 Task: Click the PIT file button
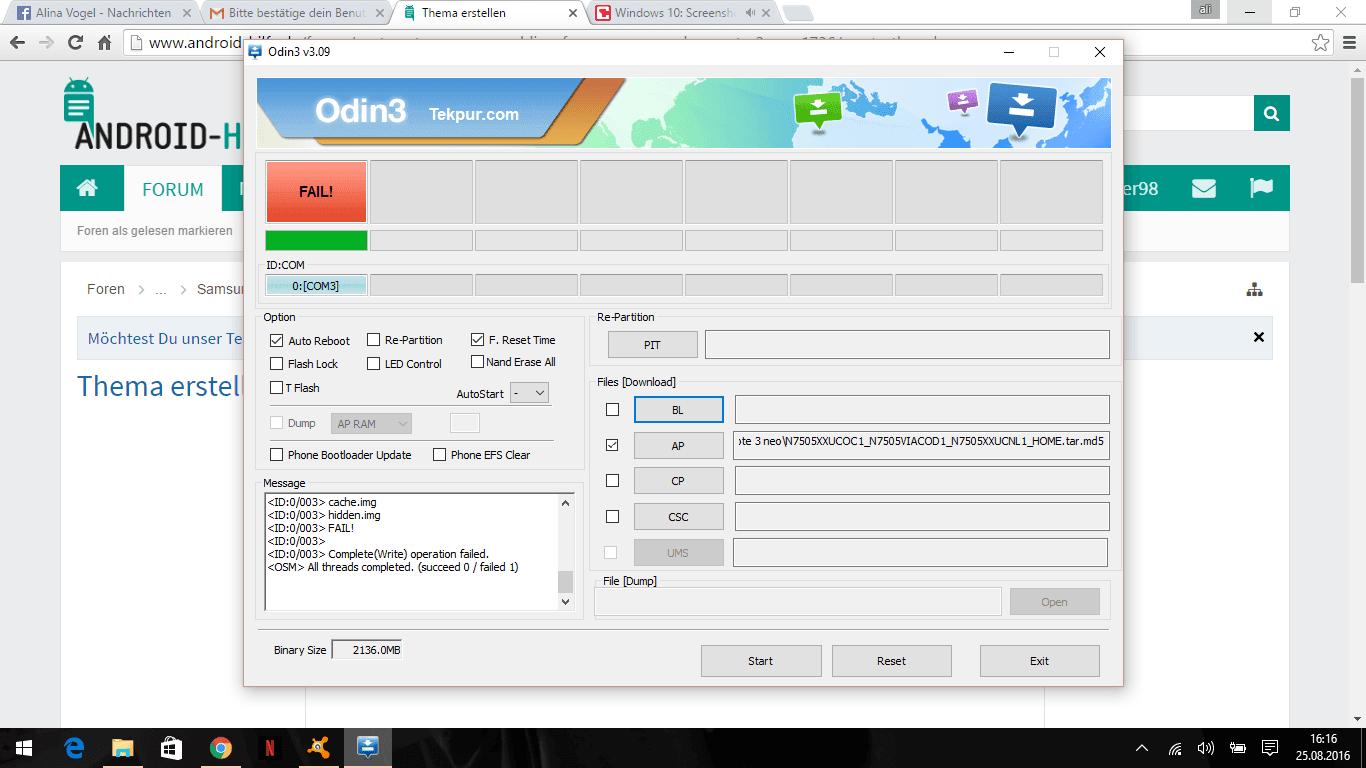click(652, 345)
